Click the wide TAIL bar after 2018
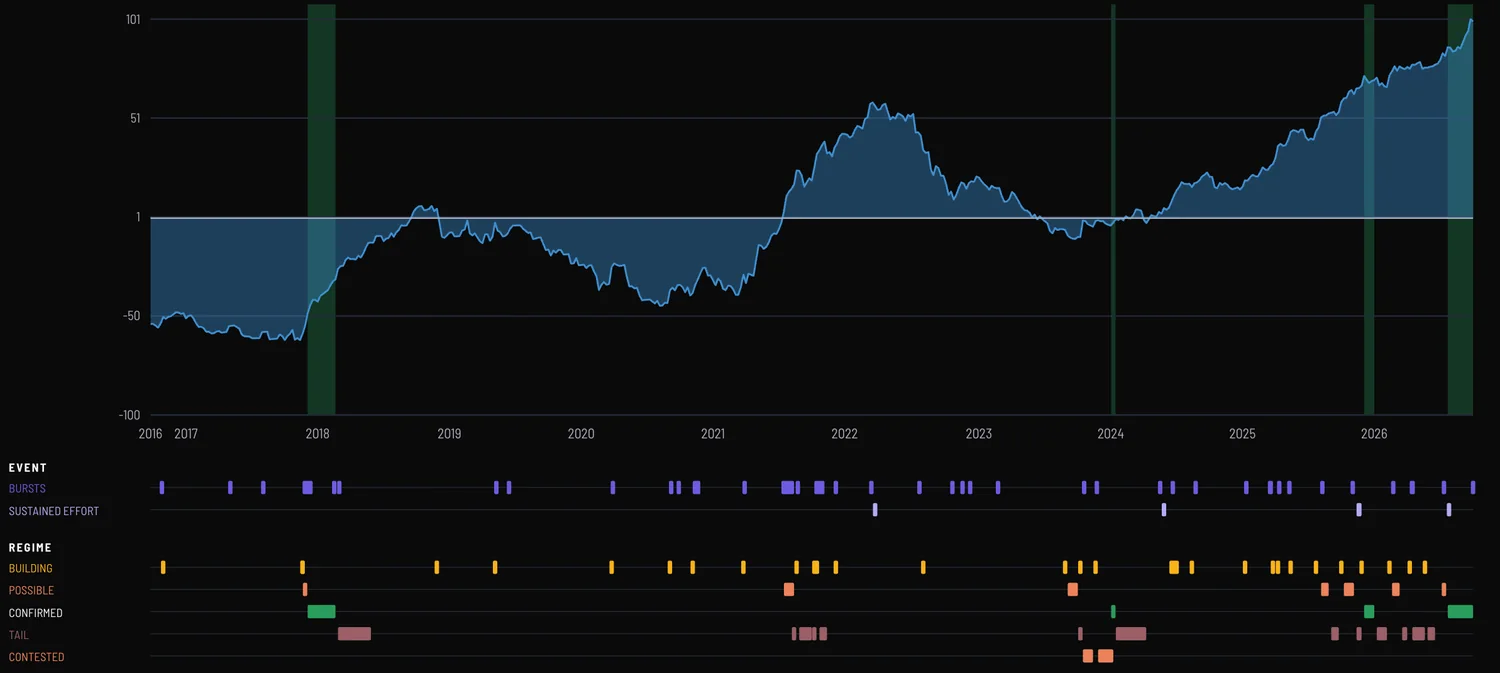This screenshot has height=673, width=1500. [354, 634]
